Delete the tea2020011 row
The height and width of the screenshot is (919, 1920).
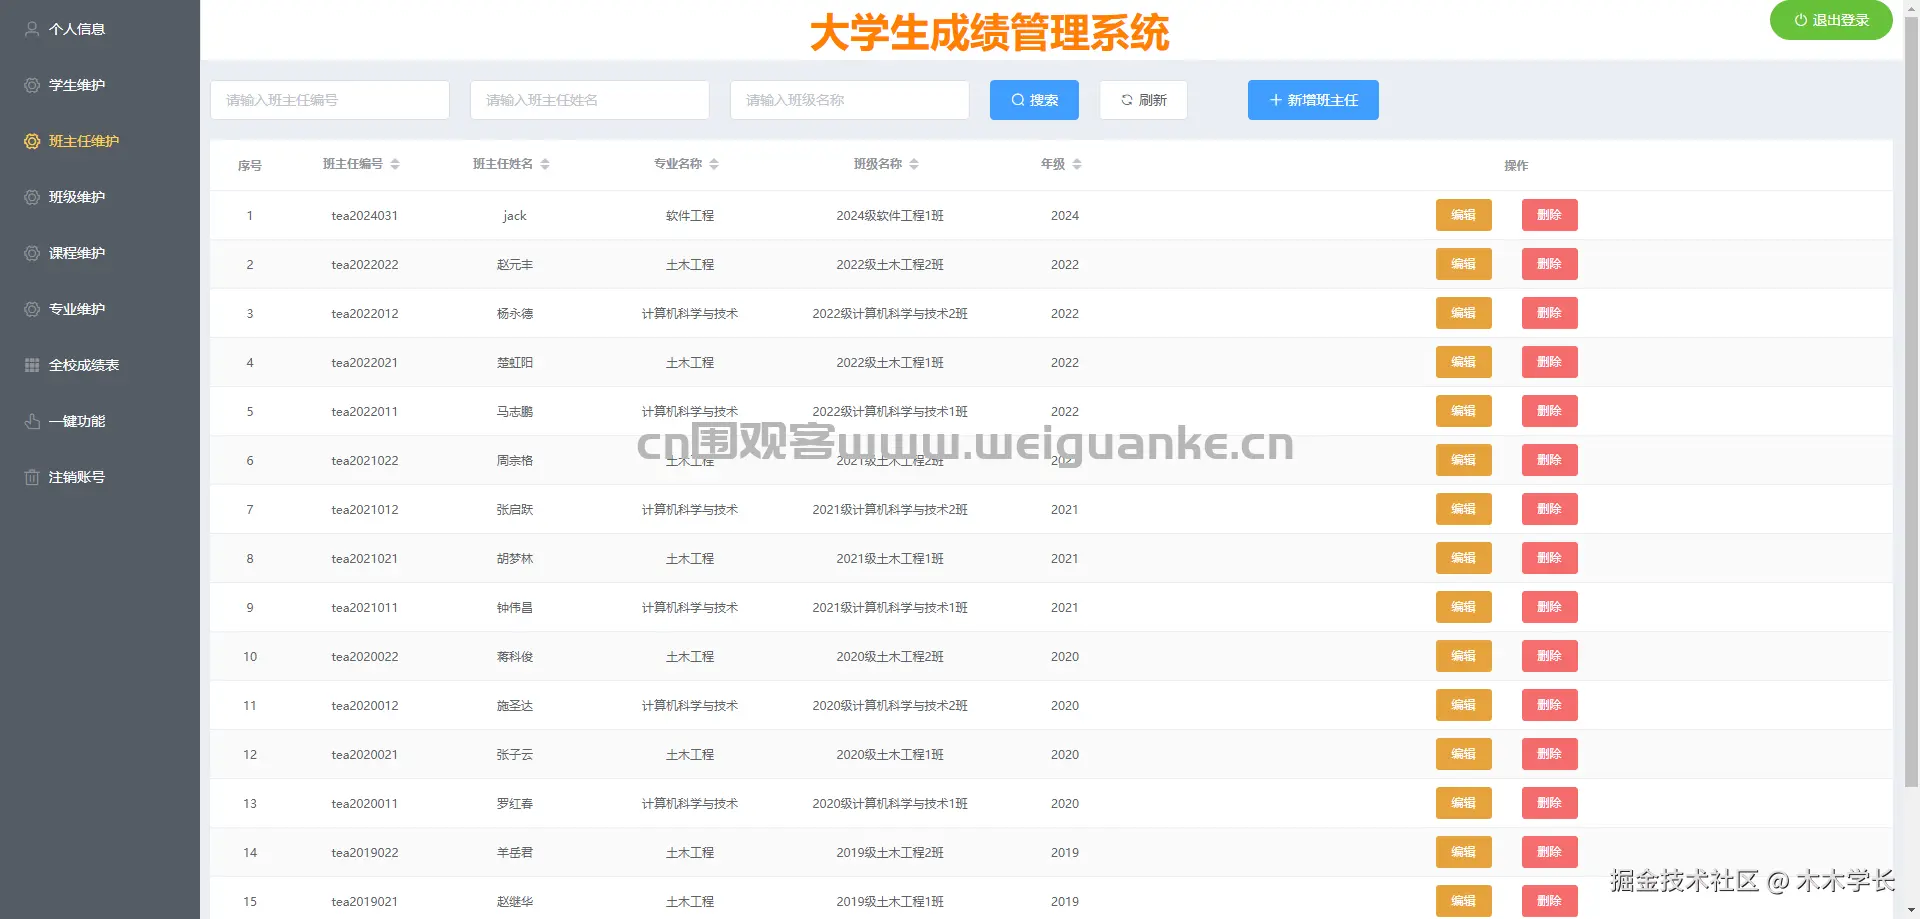pos(1549,803)
